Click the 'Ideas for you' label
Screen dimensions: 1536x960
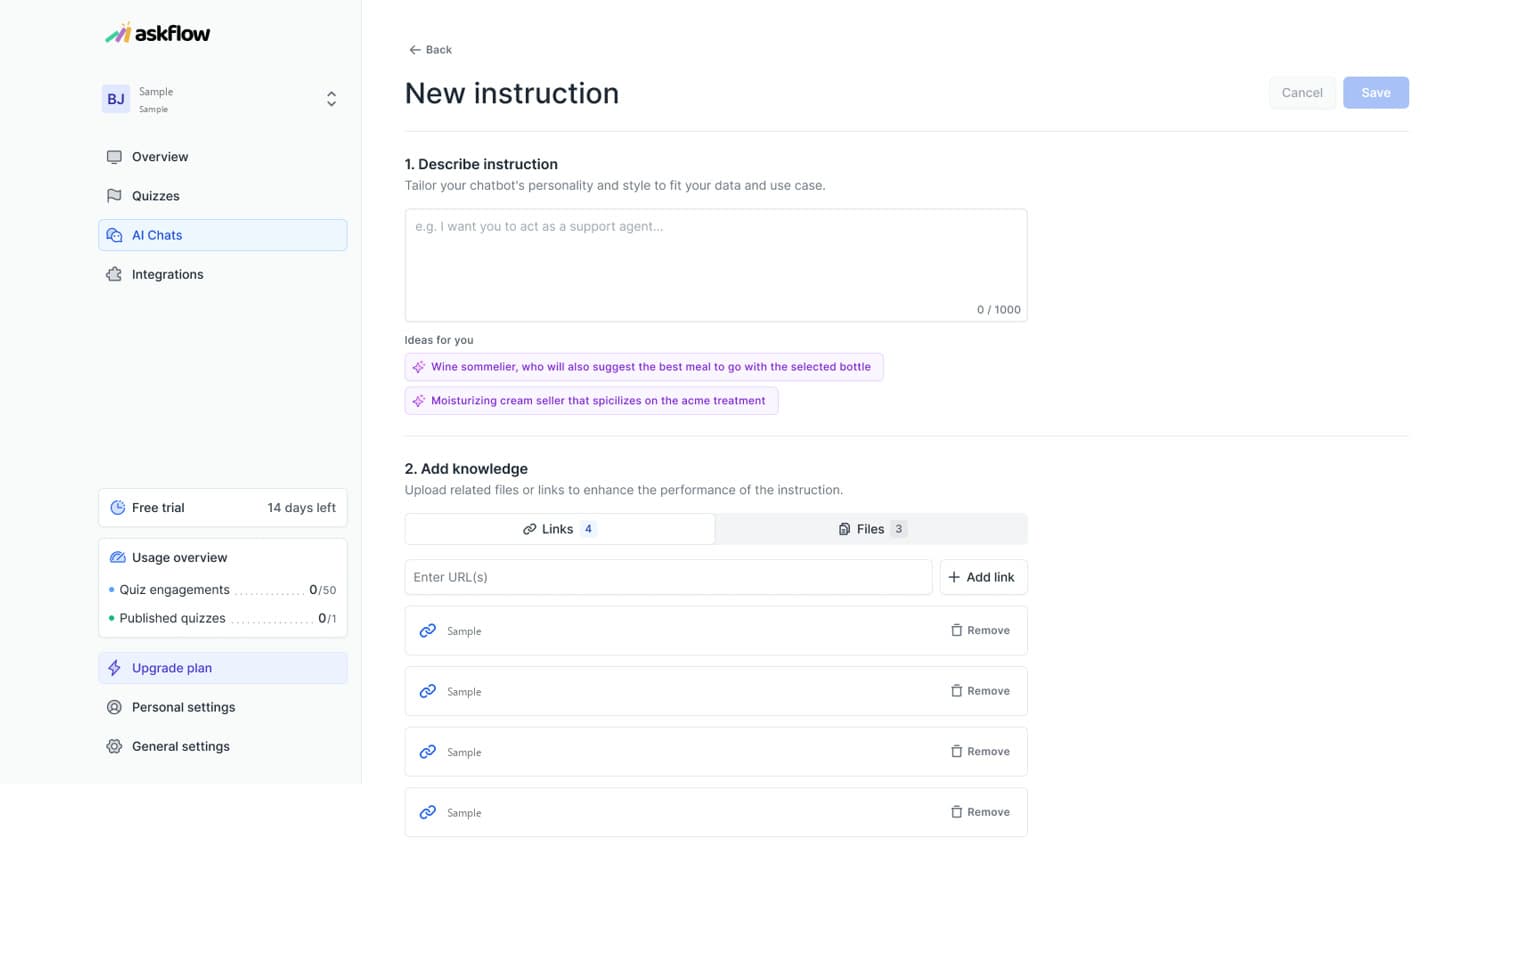[x=439, y=340]
